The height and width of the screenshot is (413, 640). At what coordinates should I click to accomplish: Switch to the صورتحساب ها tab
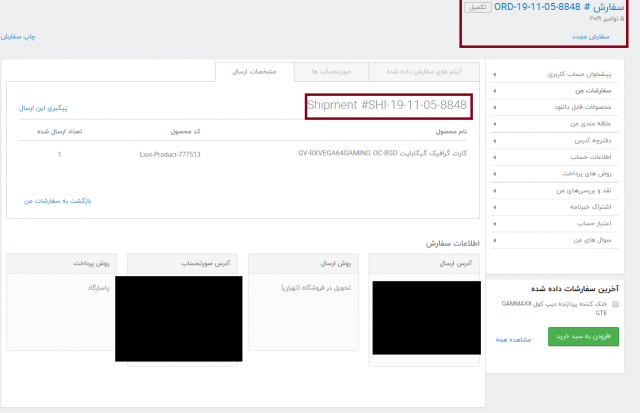point(329,71)
